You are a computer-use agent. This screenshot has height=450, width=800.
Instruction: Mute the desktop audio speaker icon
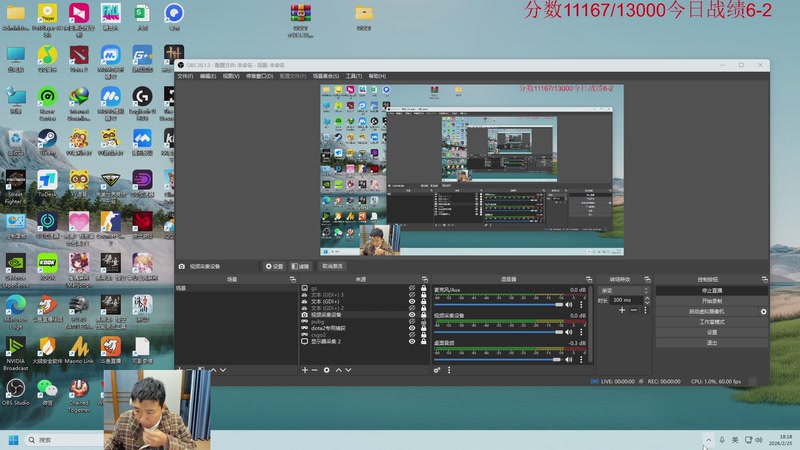point(569,359)
